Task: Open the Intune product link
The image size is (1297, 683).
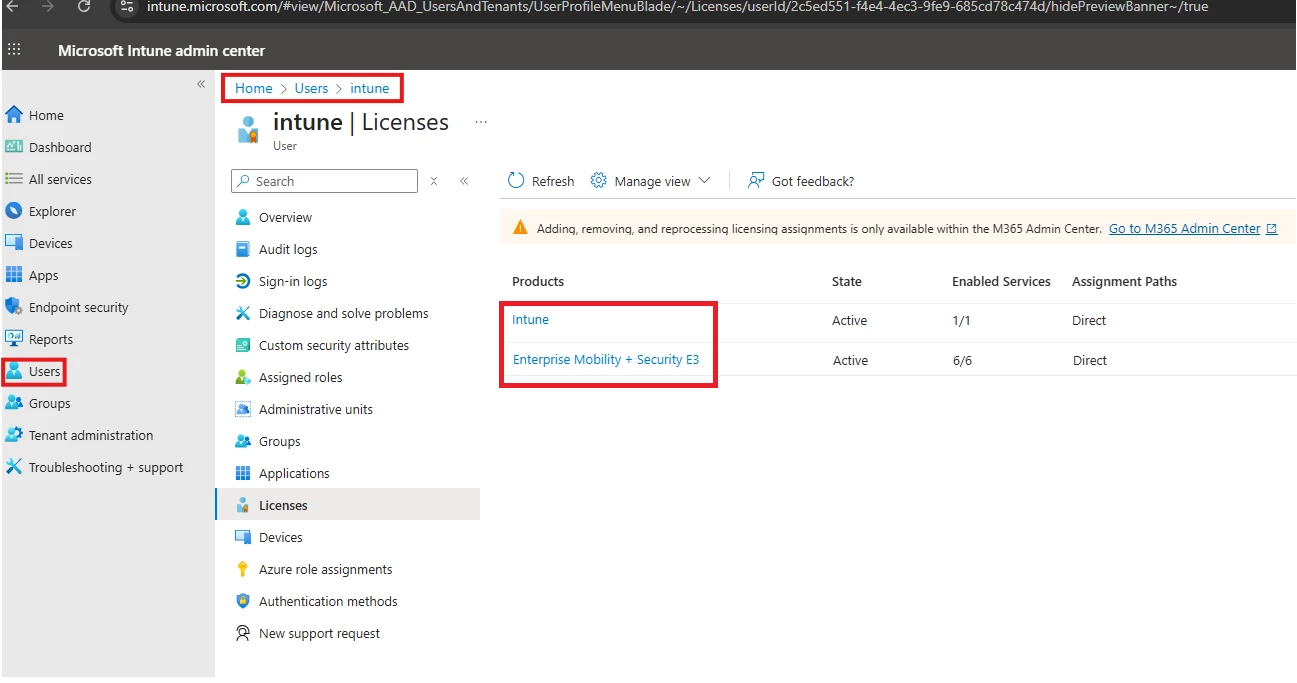Action: pyautogui.click(x=530, y=320)
